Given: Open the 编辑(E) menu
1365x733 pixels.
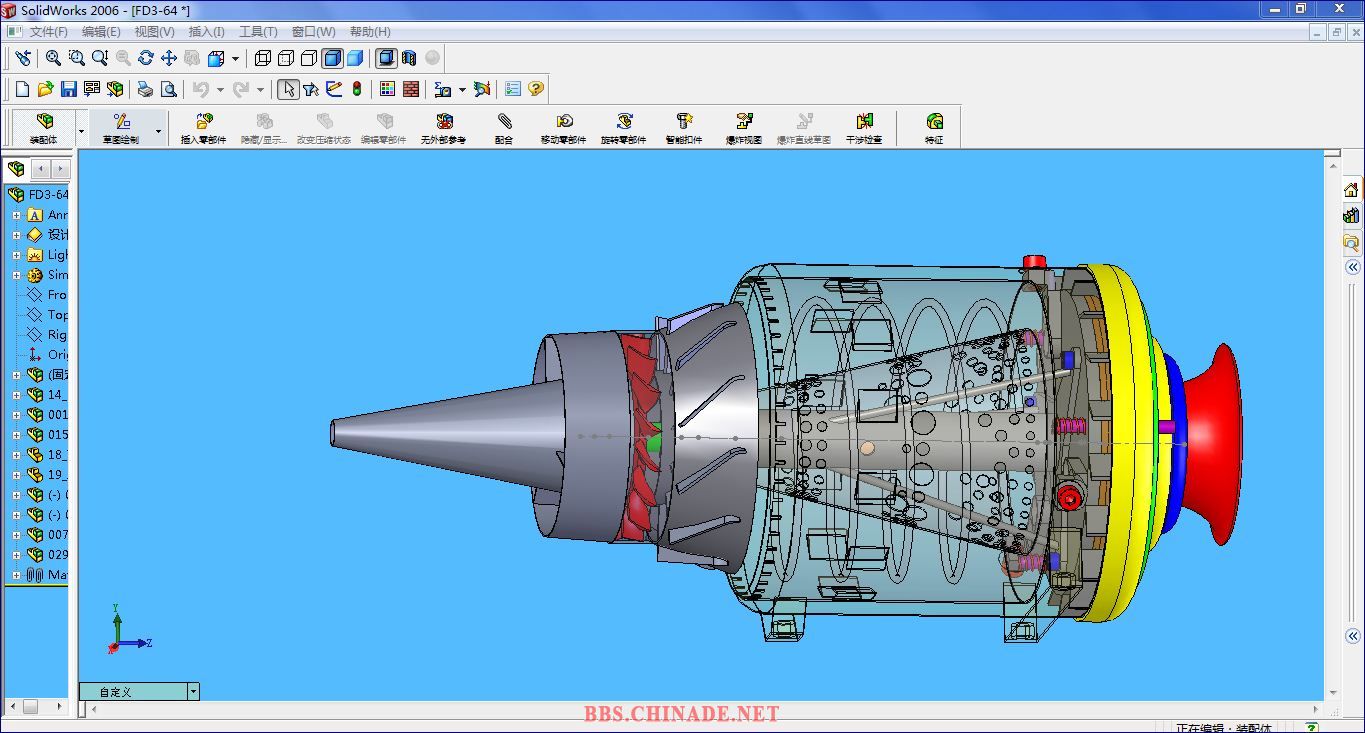Looking at the screenshot, I should [x=101, y=32].
